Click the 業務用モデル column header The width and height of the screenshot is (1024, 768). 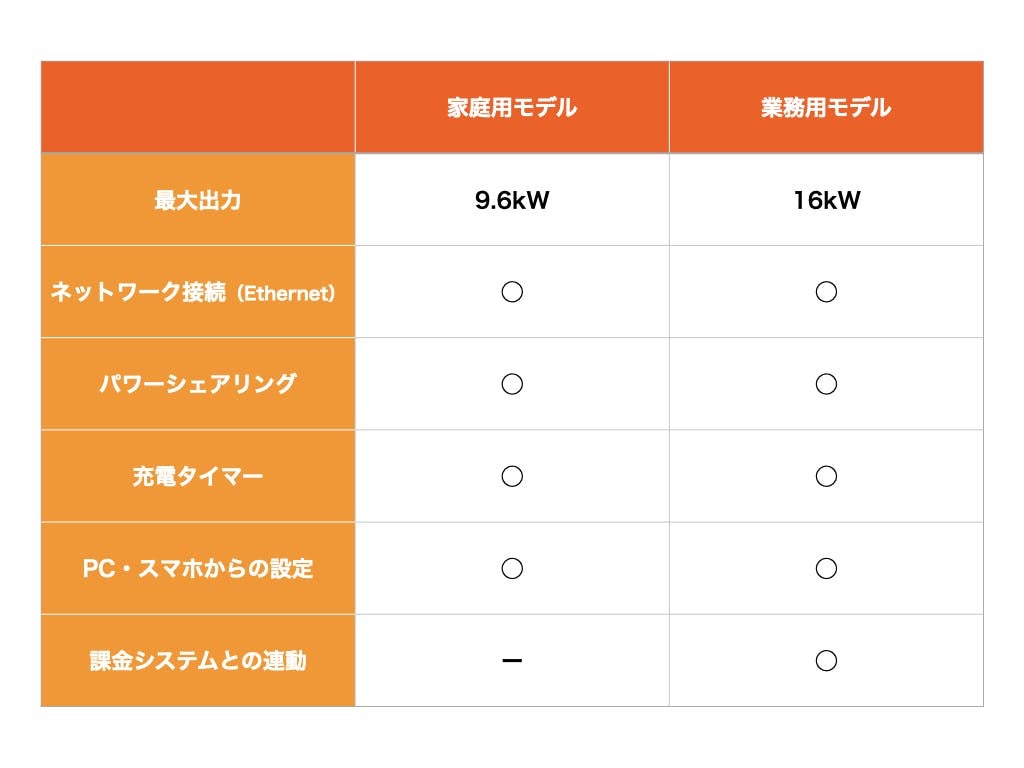pos(826,108)
